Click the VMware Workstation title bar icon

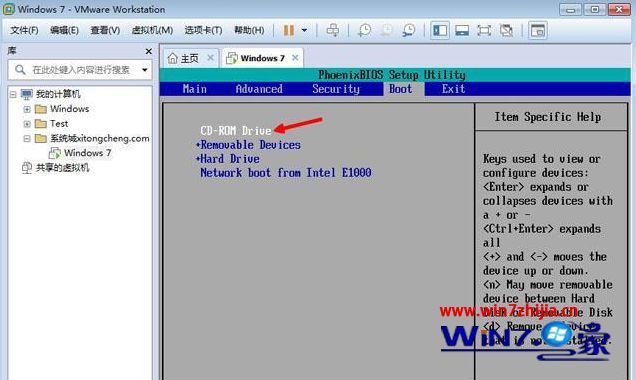coord(9,9)
